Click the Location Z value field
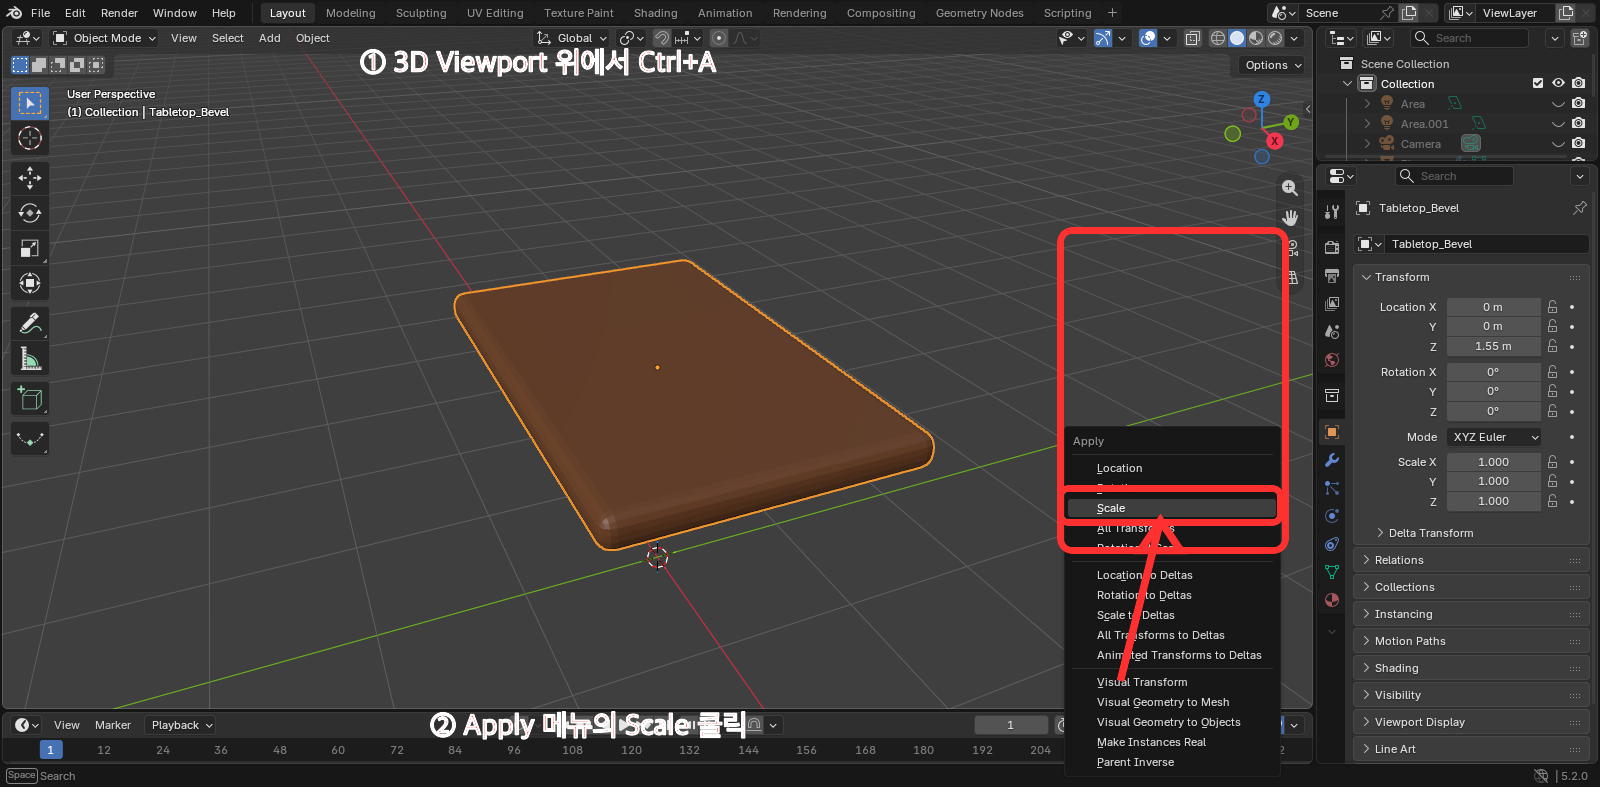Screen dimensions: 1600x787 [1493, 346]
